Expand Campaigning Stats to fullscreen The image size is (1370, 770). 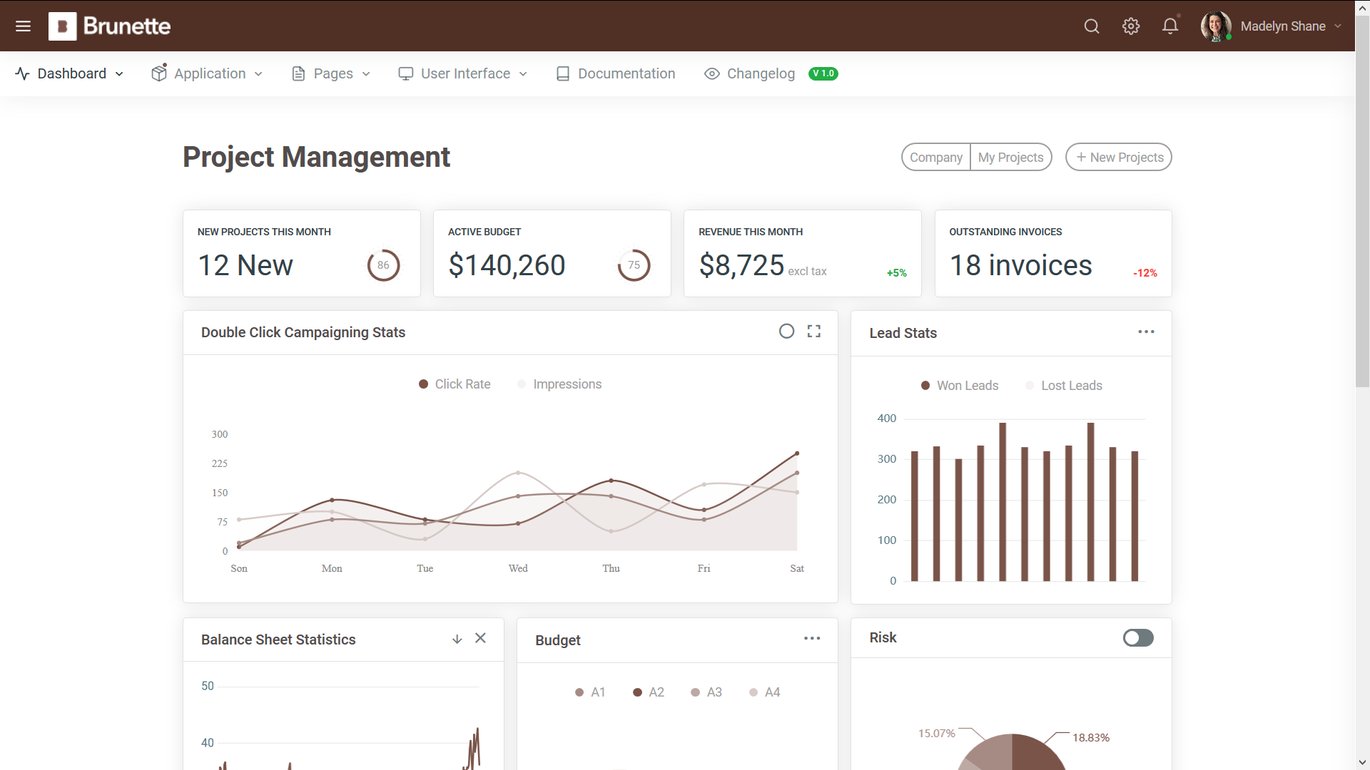pyautogui.click(x=814, y=331)
